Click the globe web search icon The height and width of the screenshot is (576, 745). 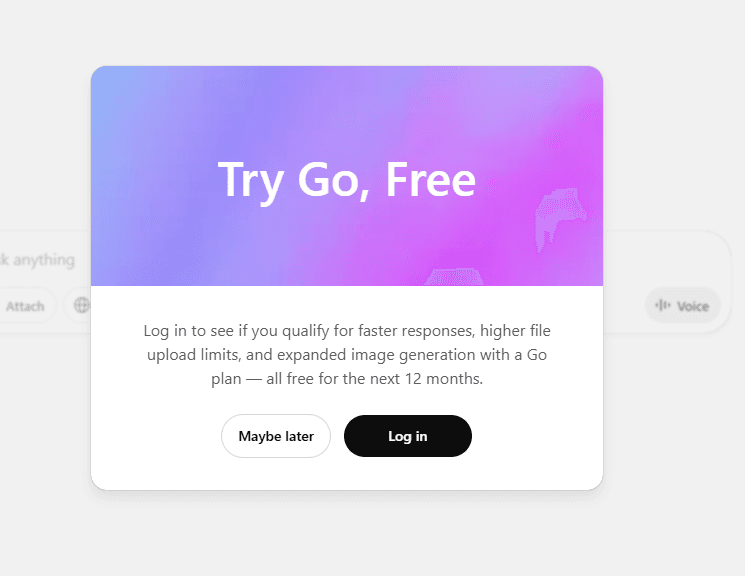82,305
